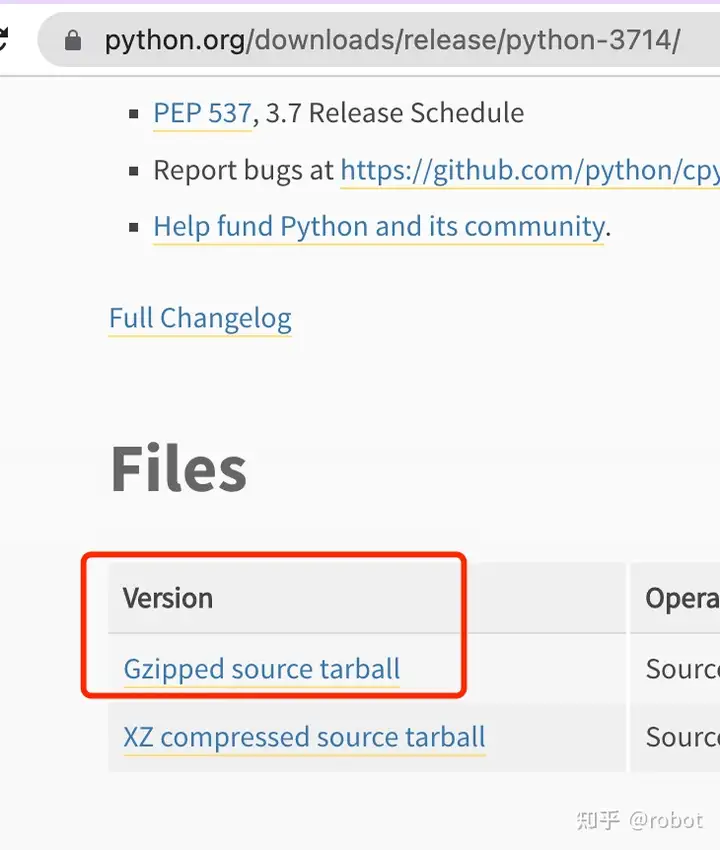
Task: Click the "Report bugs at" text
Action: click(244, 170)
